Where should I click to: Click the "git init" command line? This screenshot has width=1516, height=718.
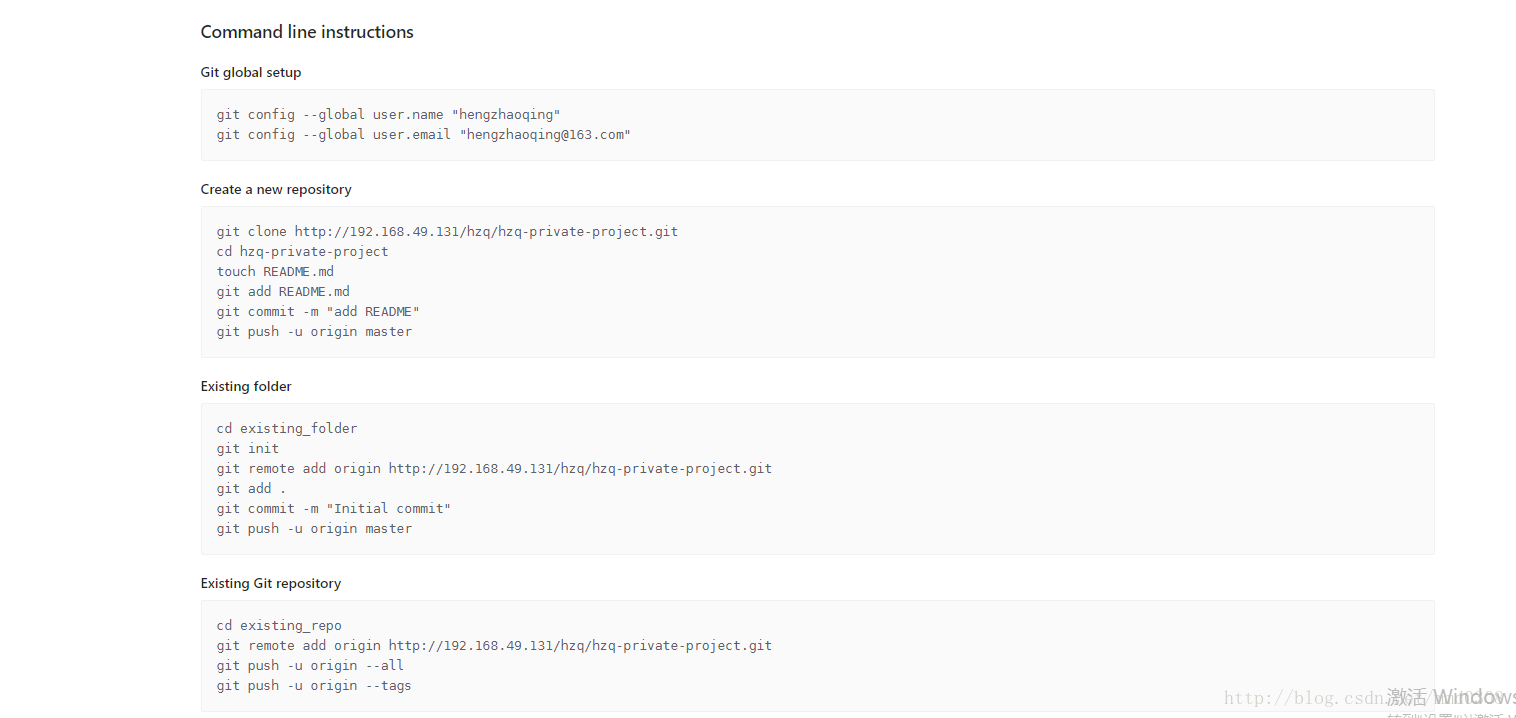pyautogui.click(x=248, y=449)
